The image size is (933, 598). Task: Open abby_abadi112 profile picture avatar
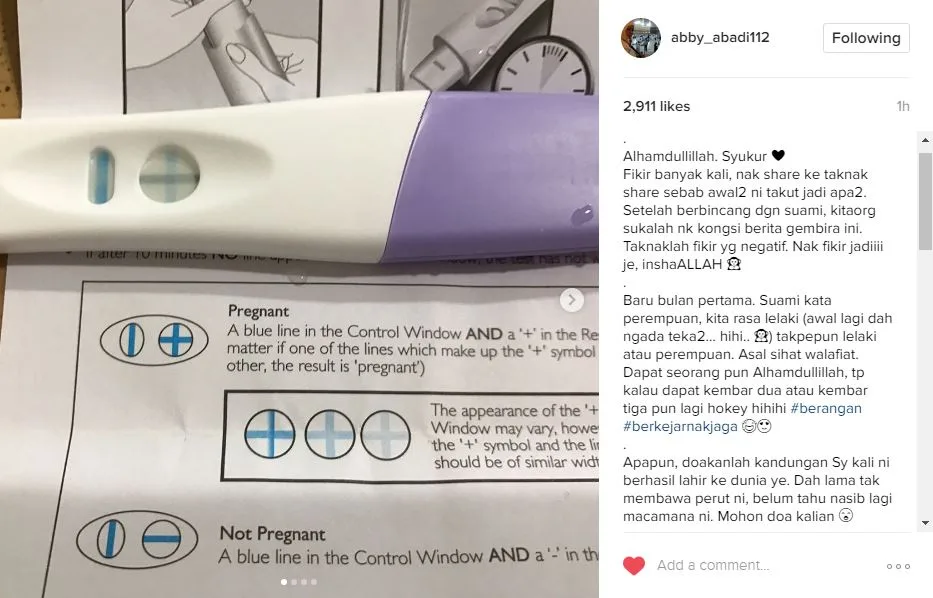641,38
